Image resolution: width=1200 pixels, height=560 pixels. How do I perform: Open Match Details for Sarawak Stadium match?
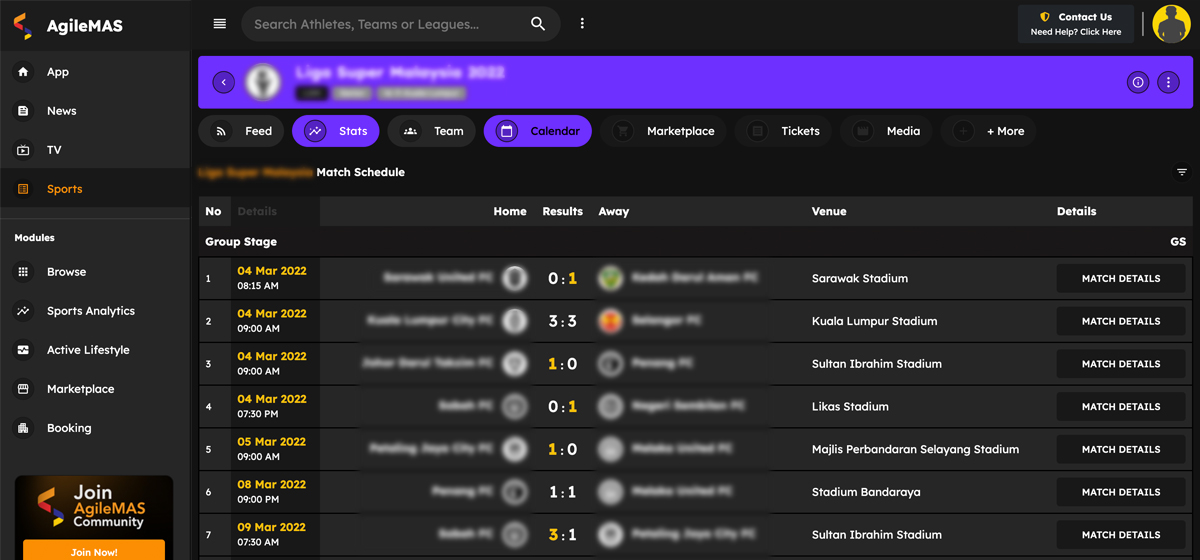pos(1120,279)
